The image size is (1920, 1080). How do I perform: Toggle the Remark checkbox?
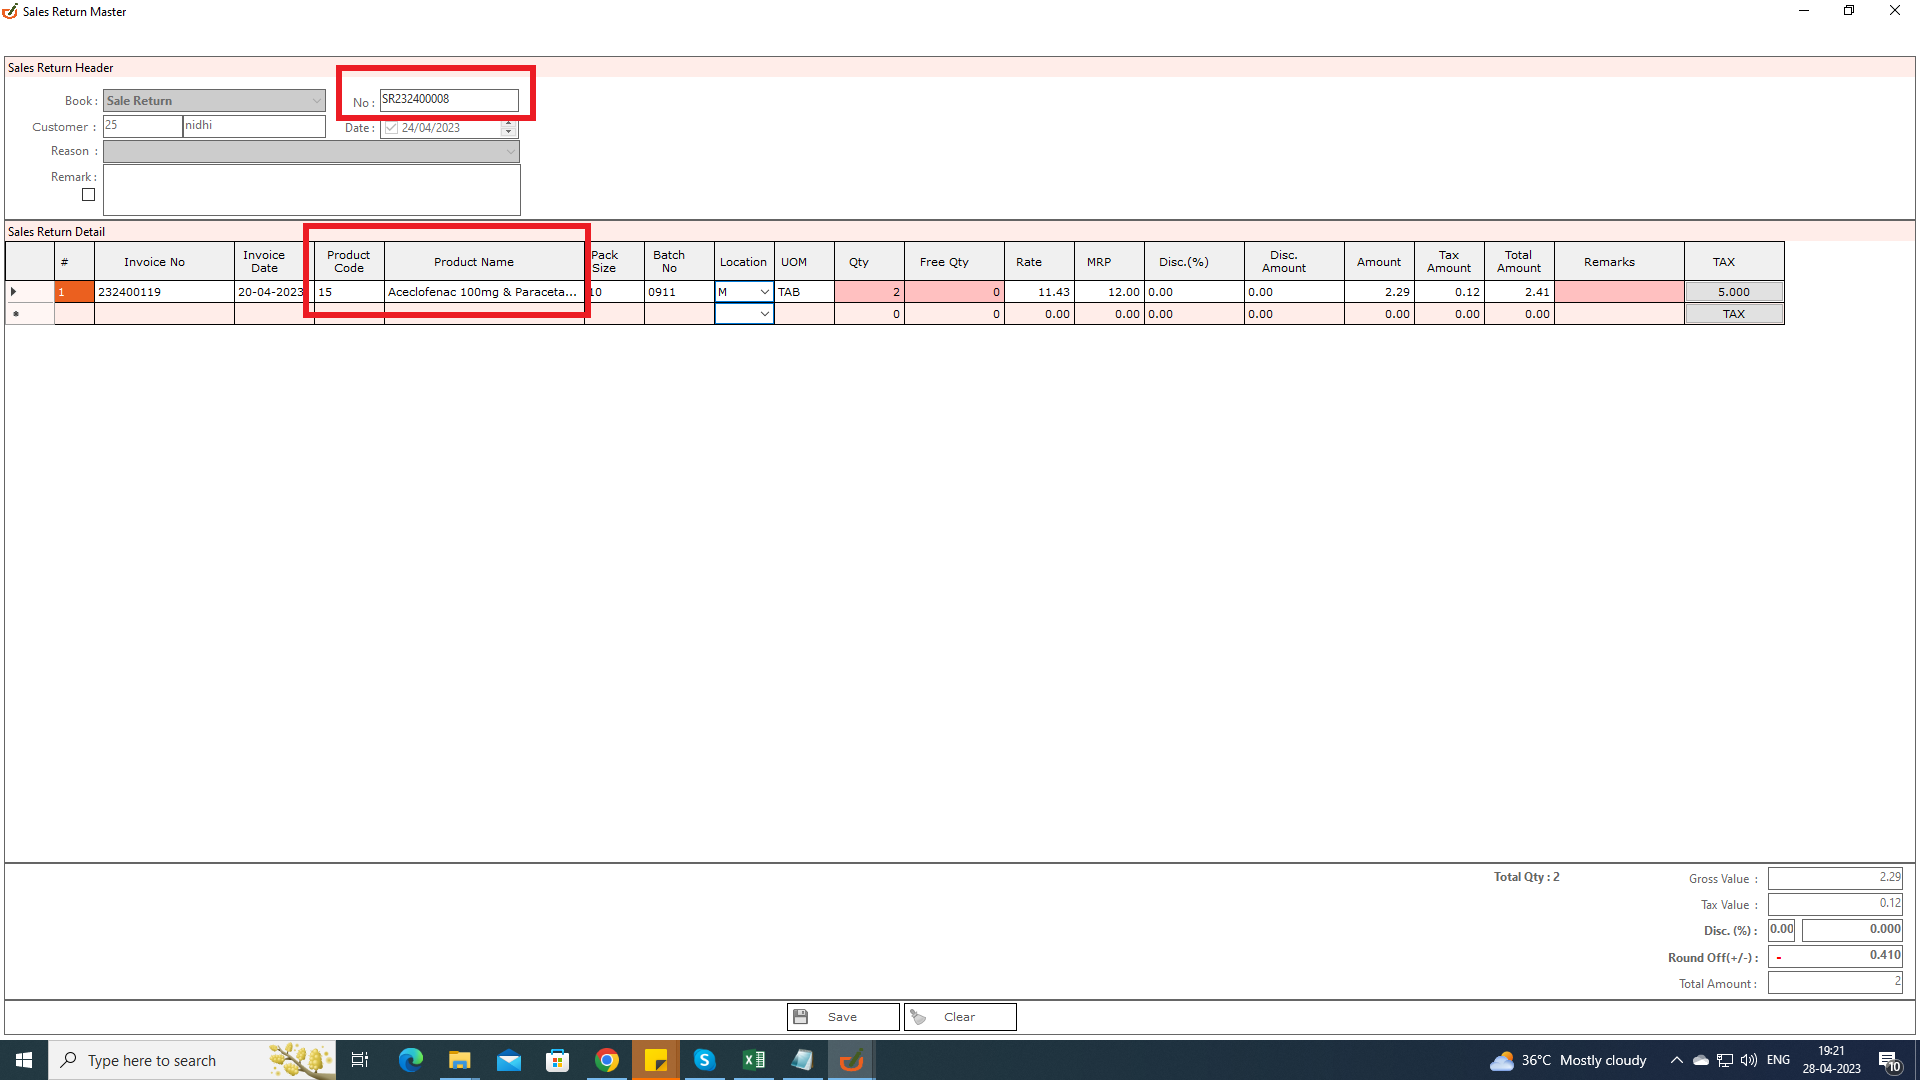click(89, 195)
